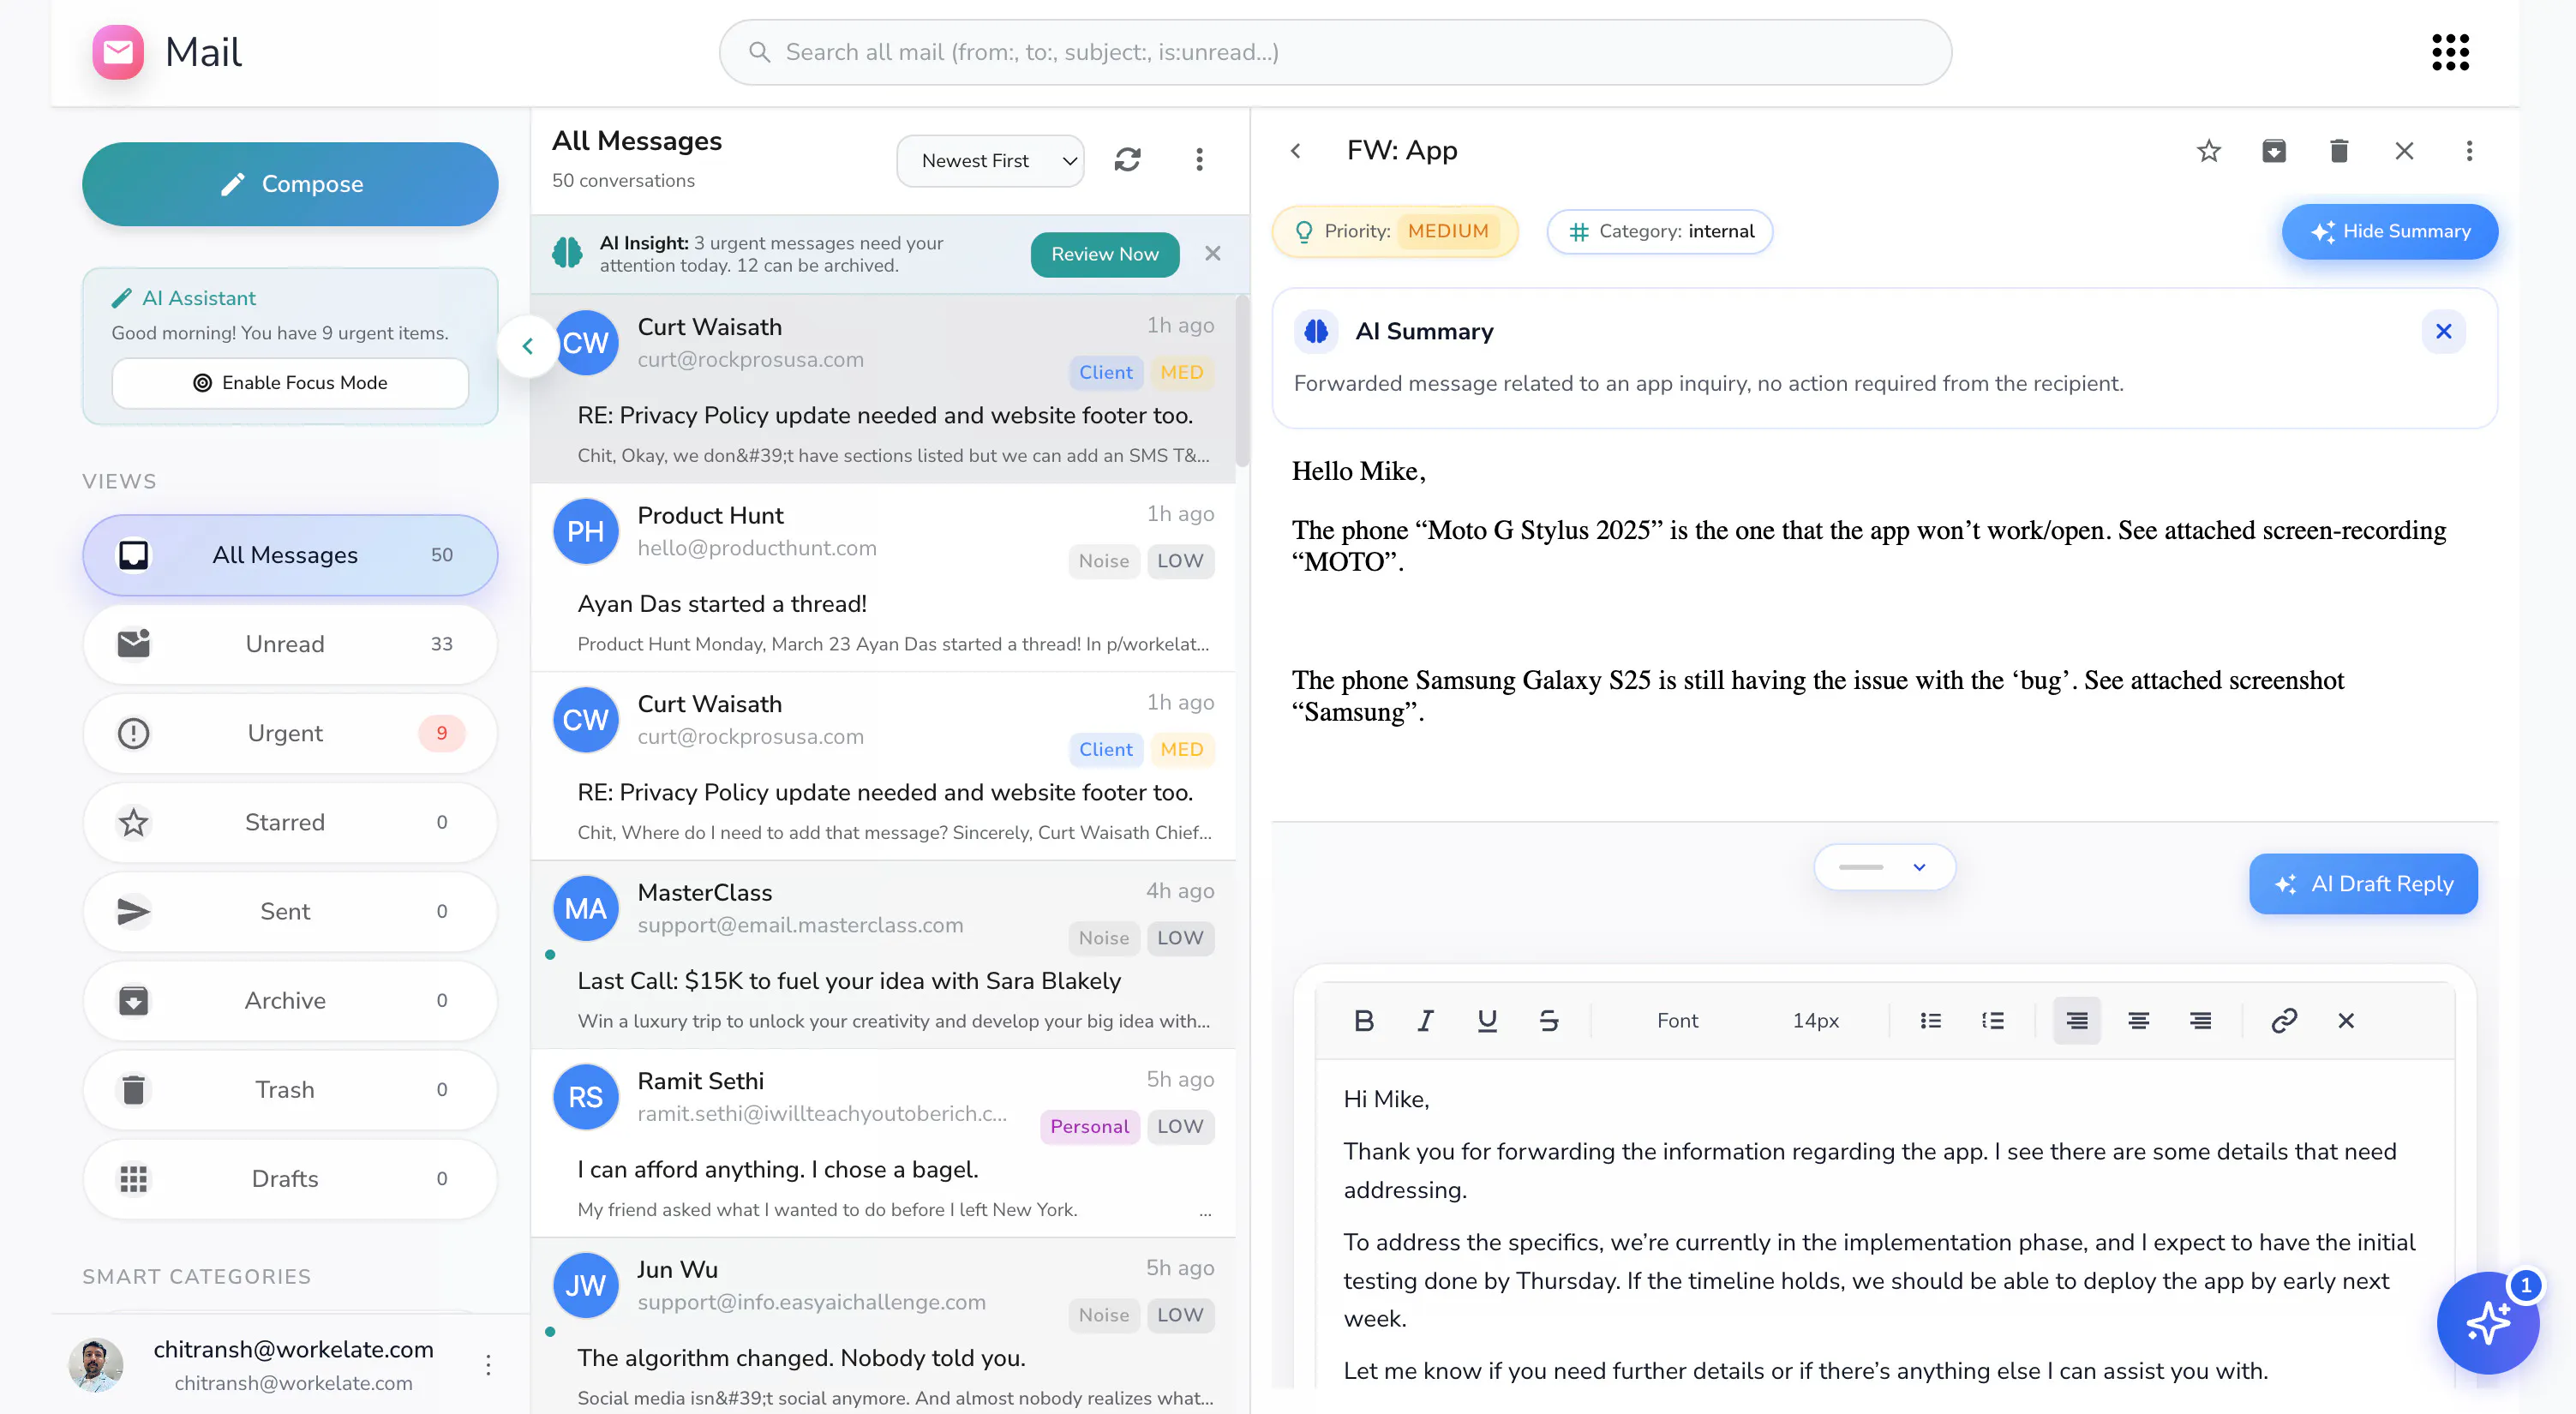Open the Urgent view

point(290,733)
